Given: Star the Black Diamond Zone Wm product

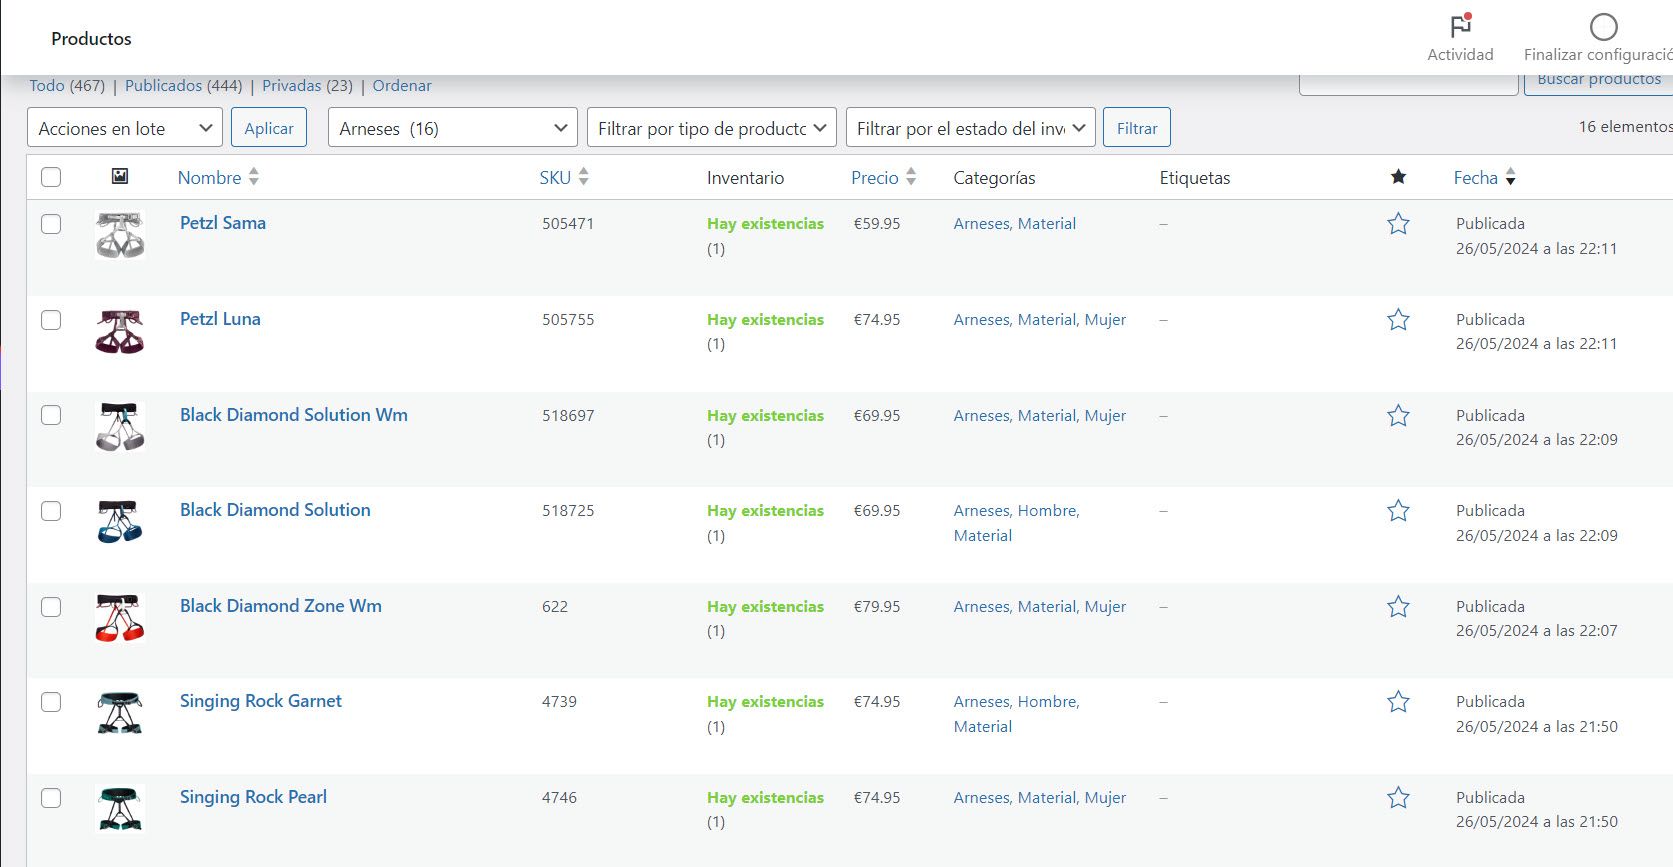Looking at the screenshot, I should coord(1398,607).
